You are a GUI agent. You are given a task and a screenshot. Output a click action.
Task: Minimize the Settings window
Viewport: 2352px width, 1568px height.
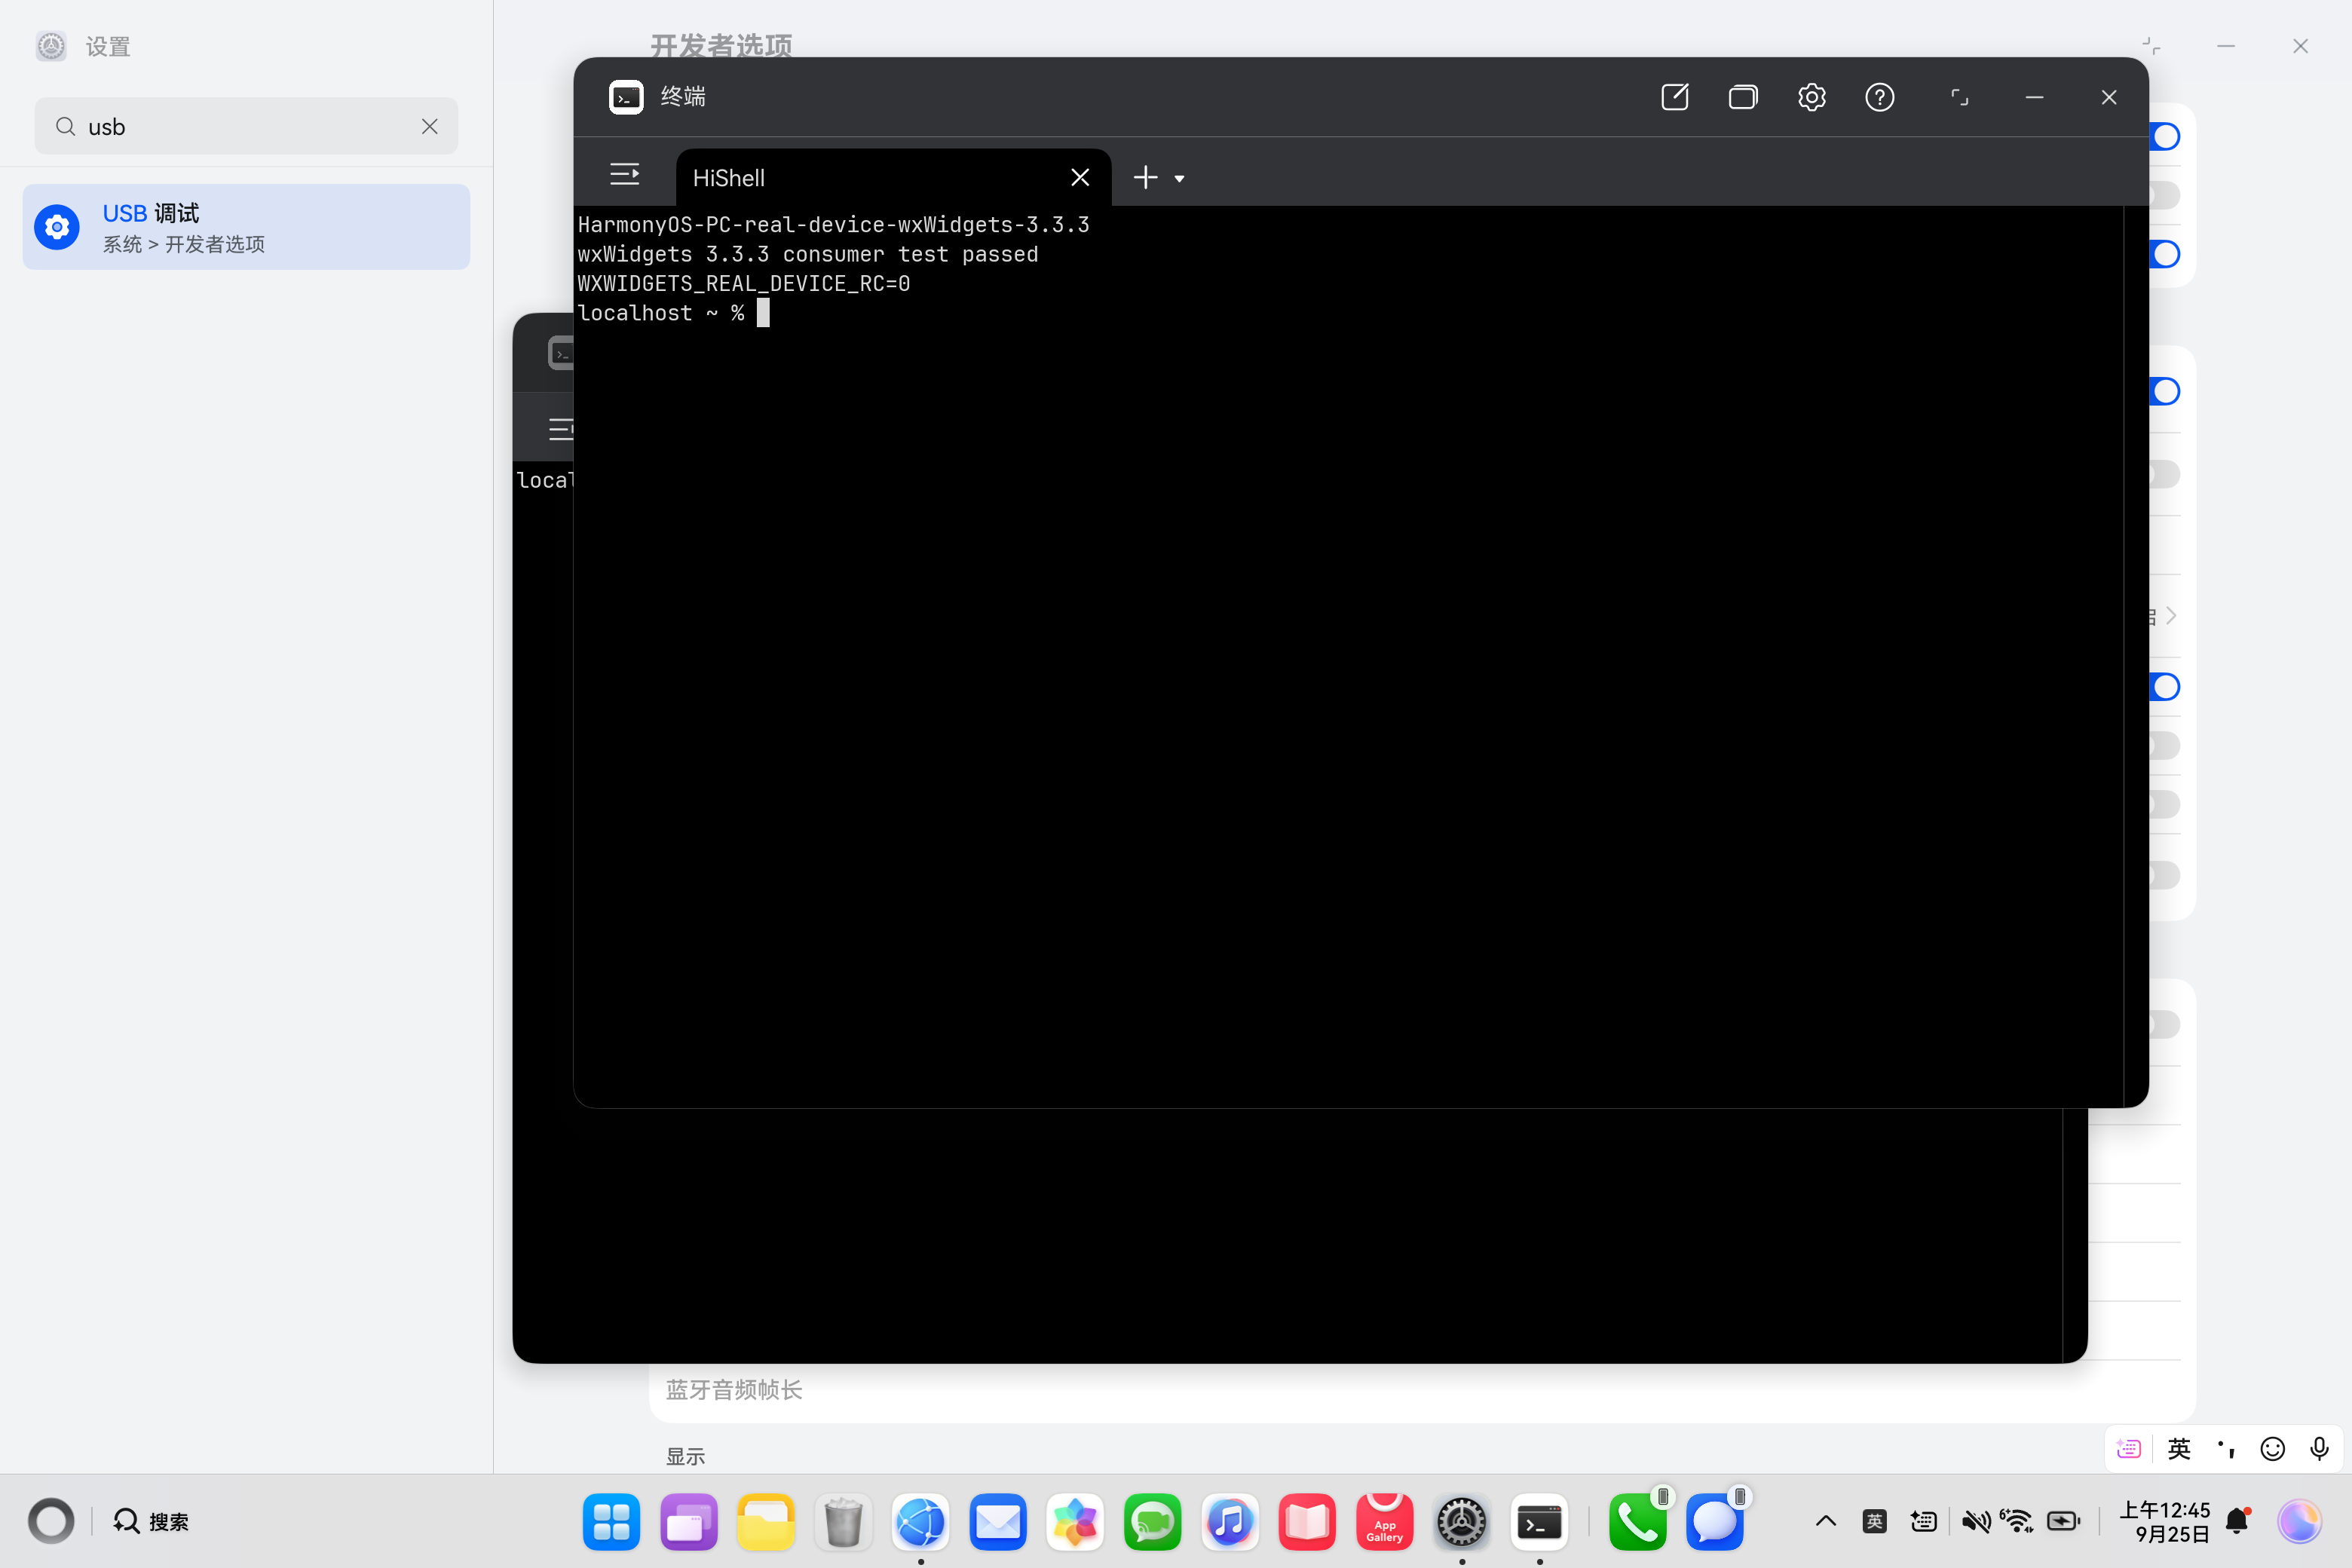2226,46
